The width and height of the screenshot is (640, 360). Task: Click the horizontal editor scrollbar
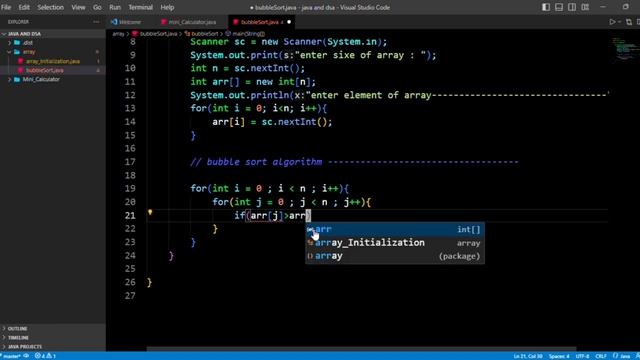point(361,349)
